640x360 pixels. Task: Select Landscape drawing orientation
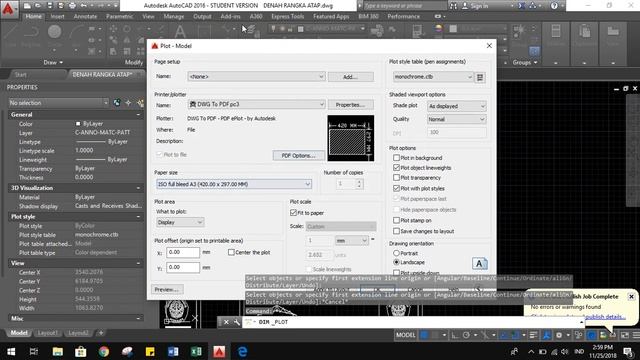click(x=396, y=262)
